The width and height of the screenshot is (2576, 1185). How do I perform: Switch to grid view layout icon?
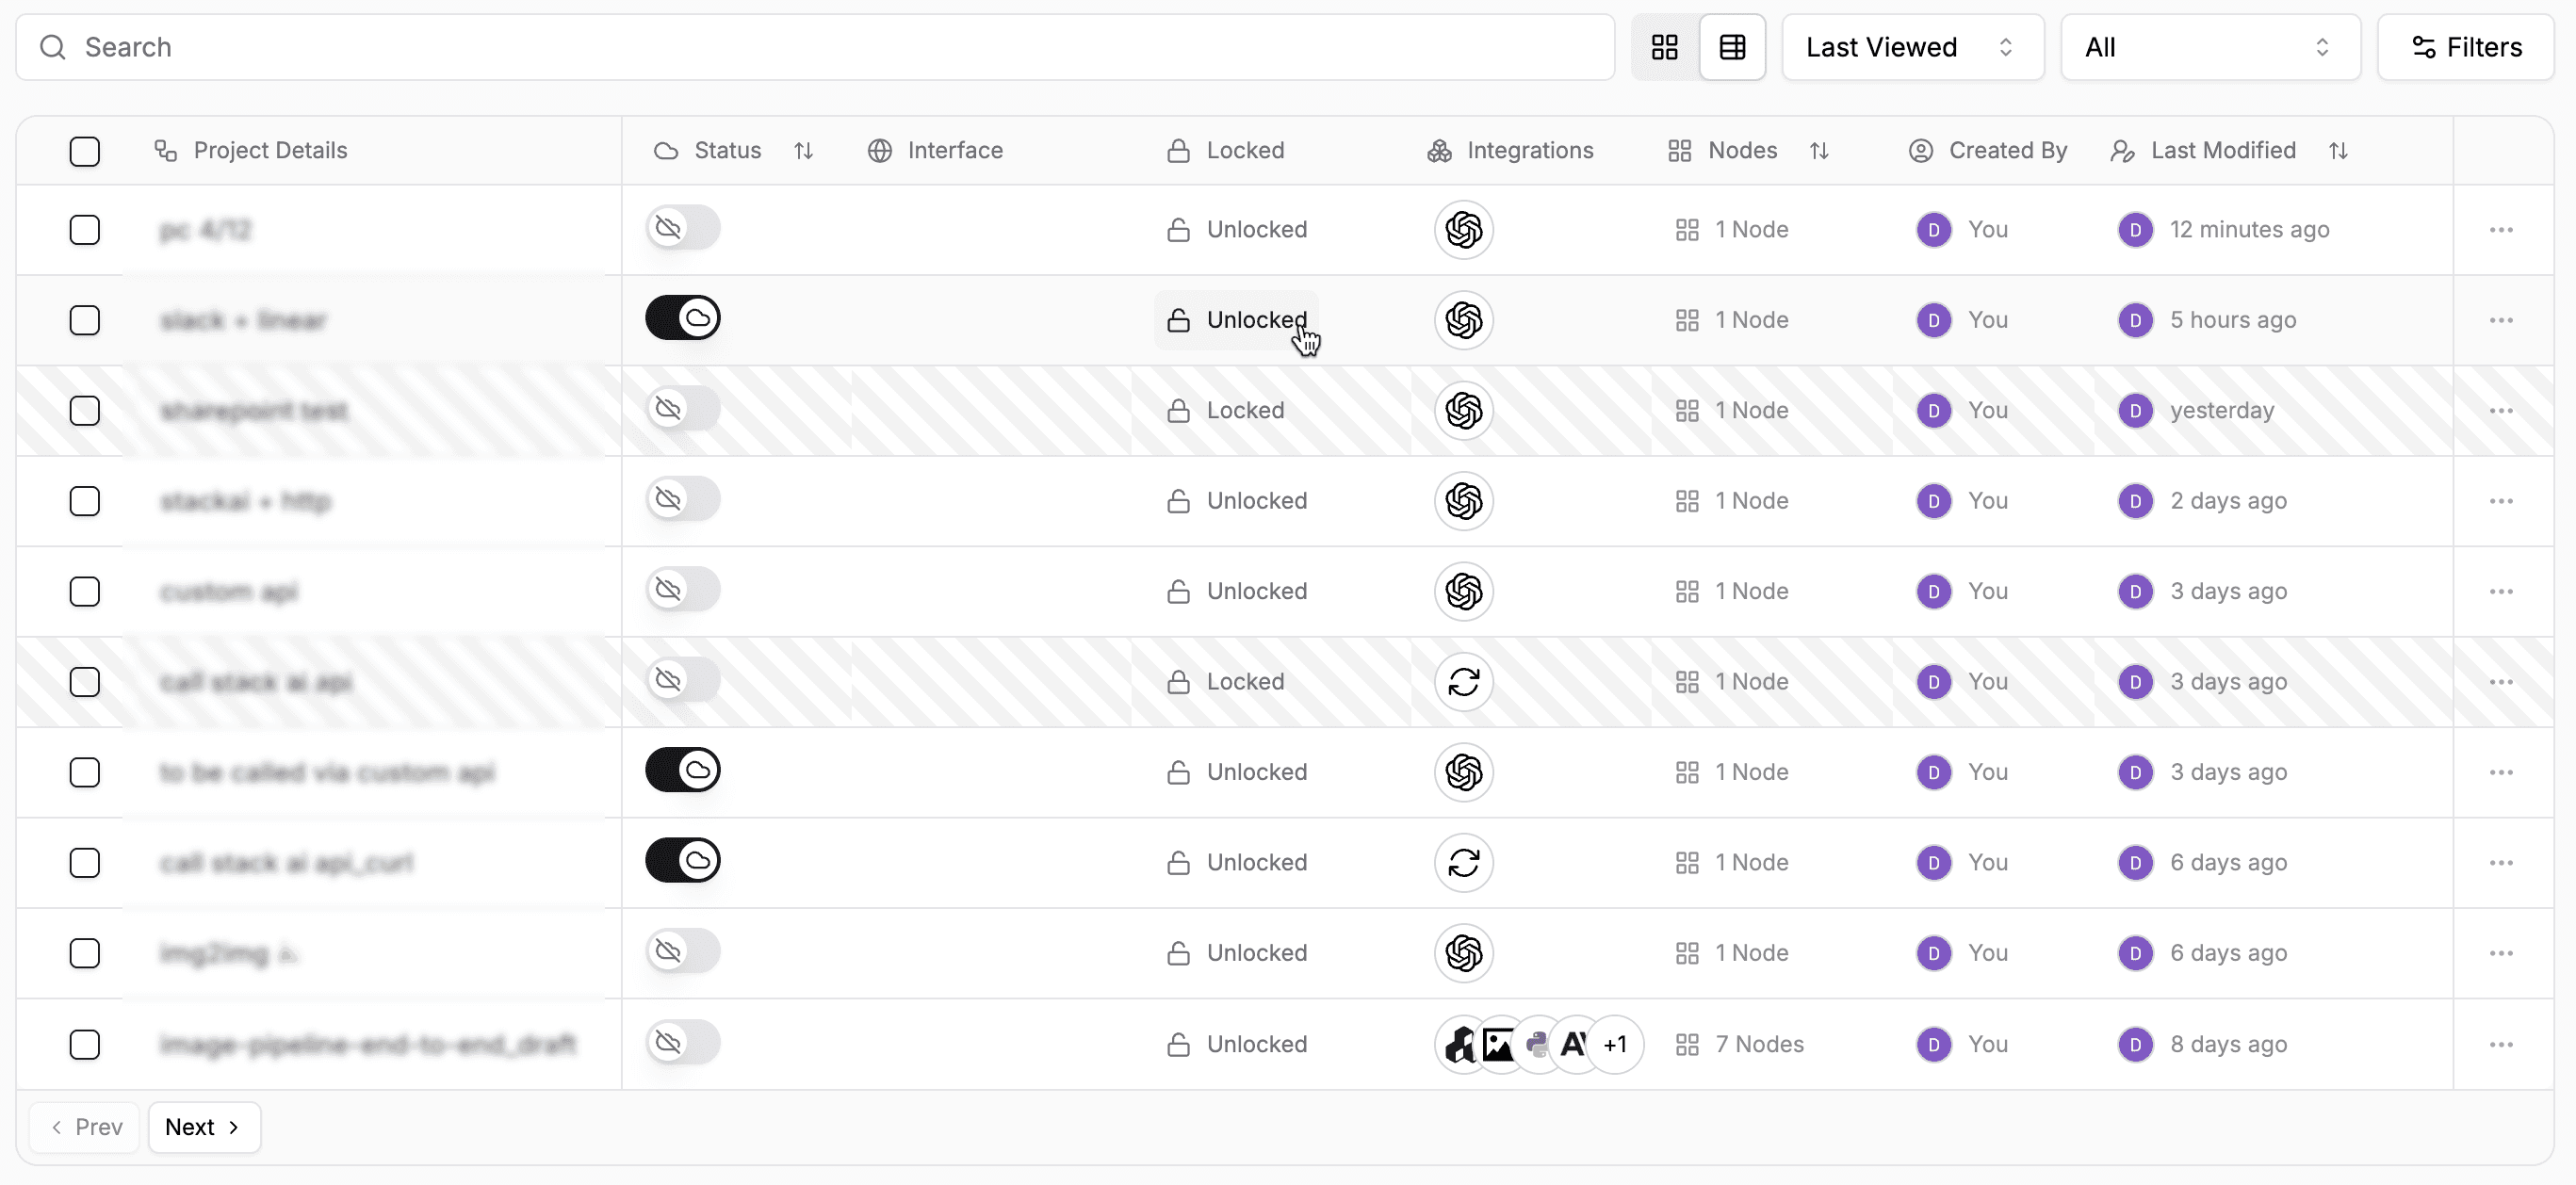click(x=1664, y=47)
